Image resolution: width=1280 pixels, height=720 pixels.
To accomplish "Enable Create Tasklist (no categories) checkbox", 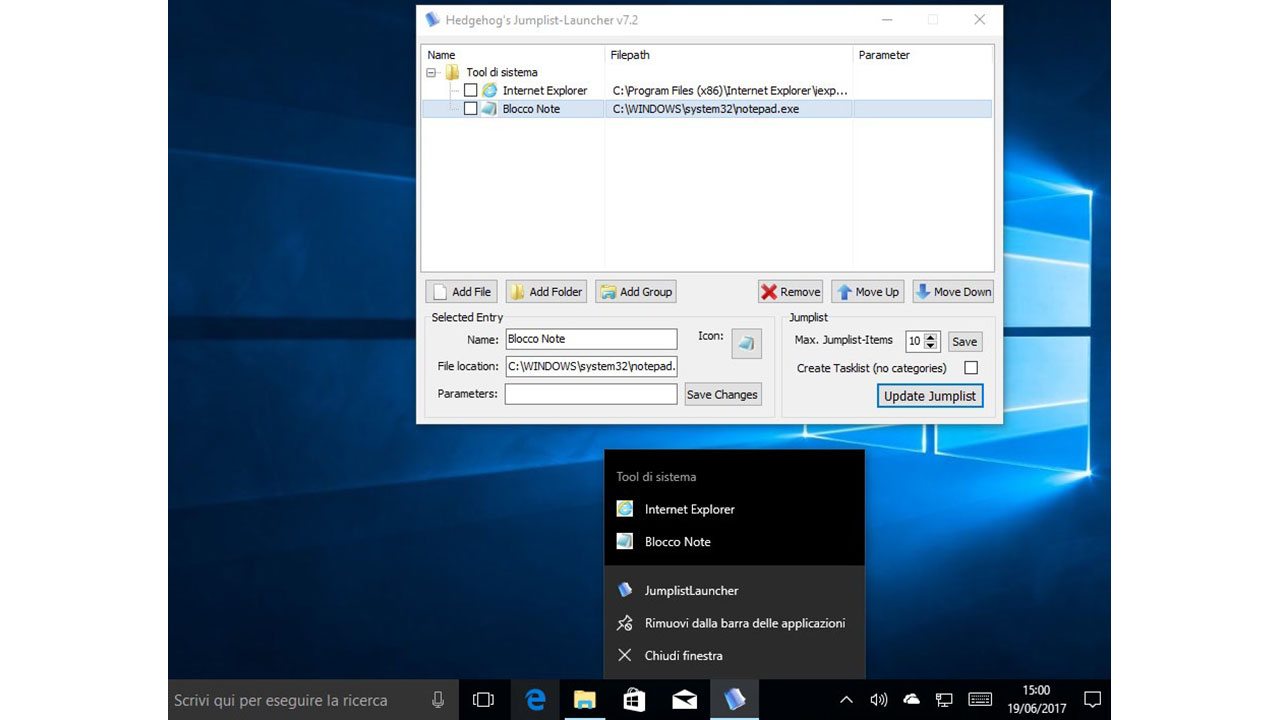I will [x=970, y=368].
